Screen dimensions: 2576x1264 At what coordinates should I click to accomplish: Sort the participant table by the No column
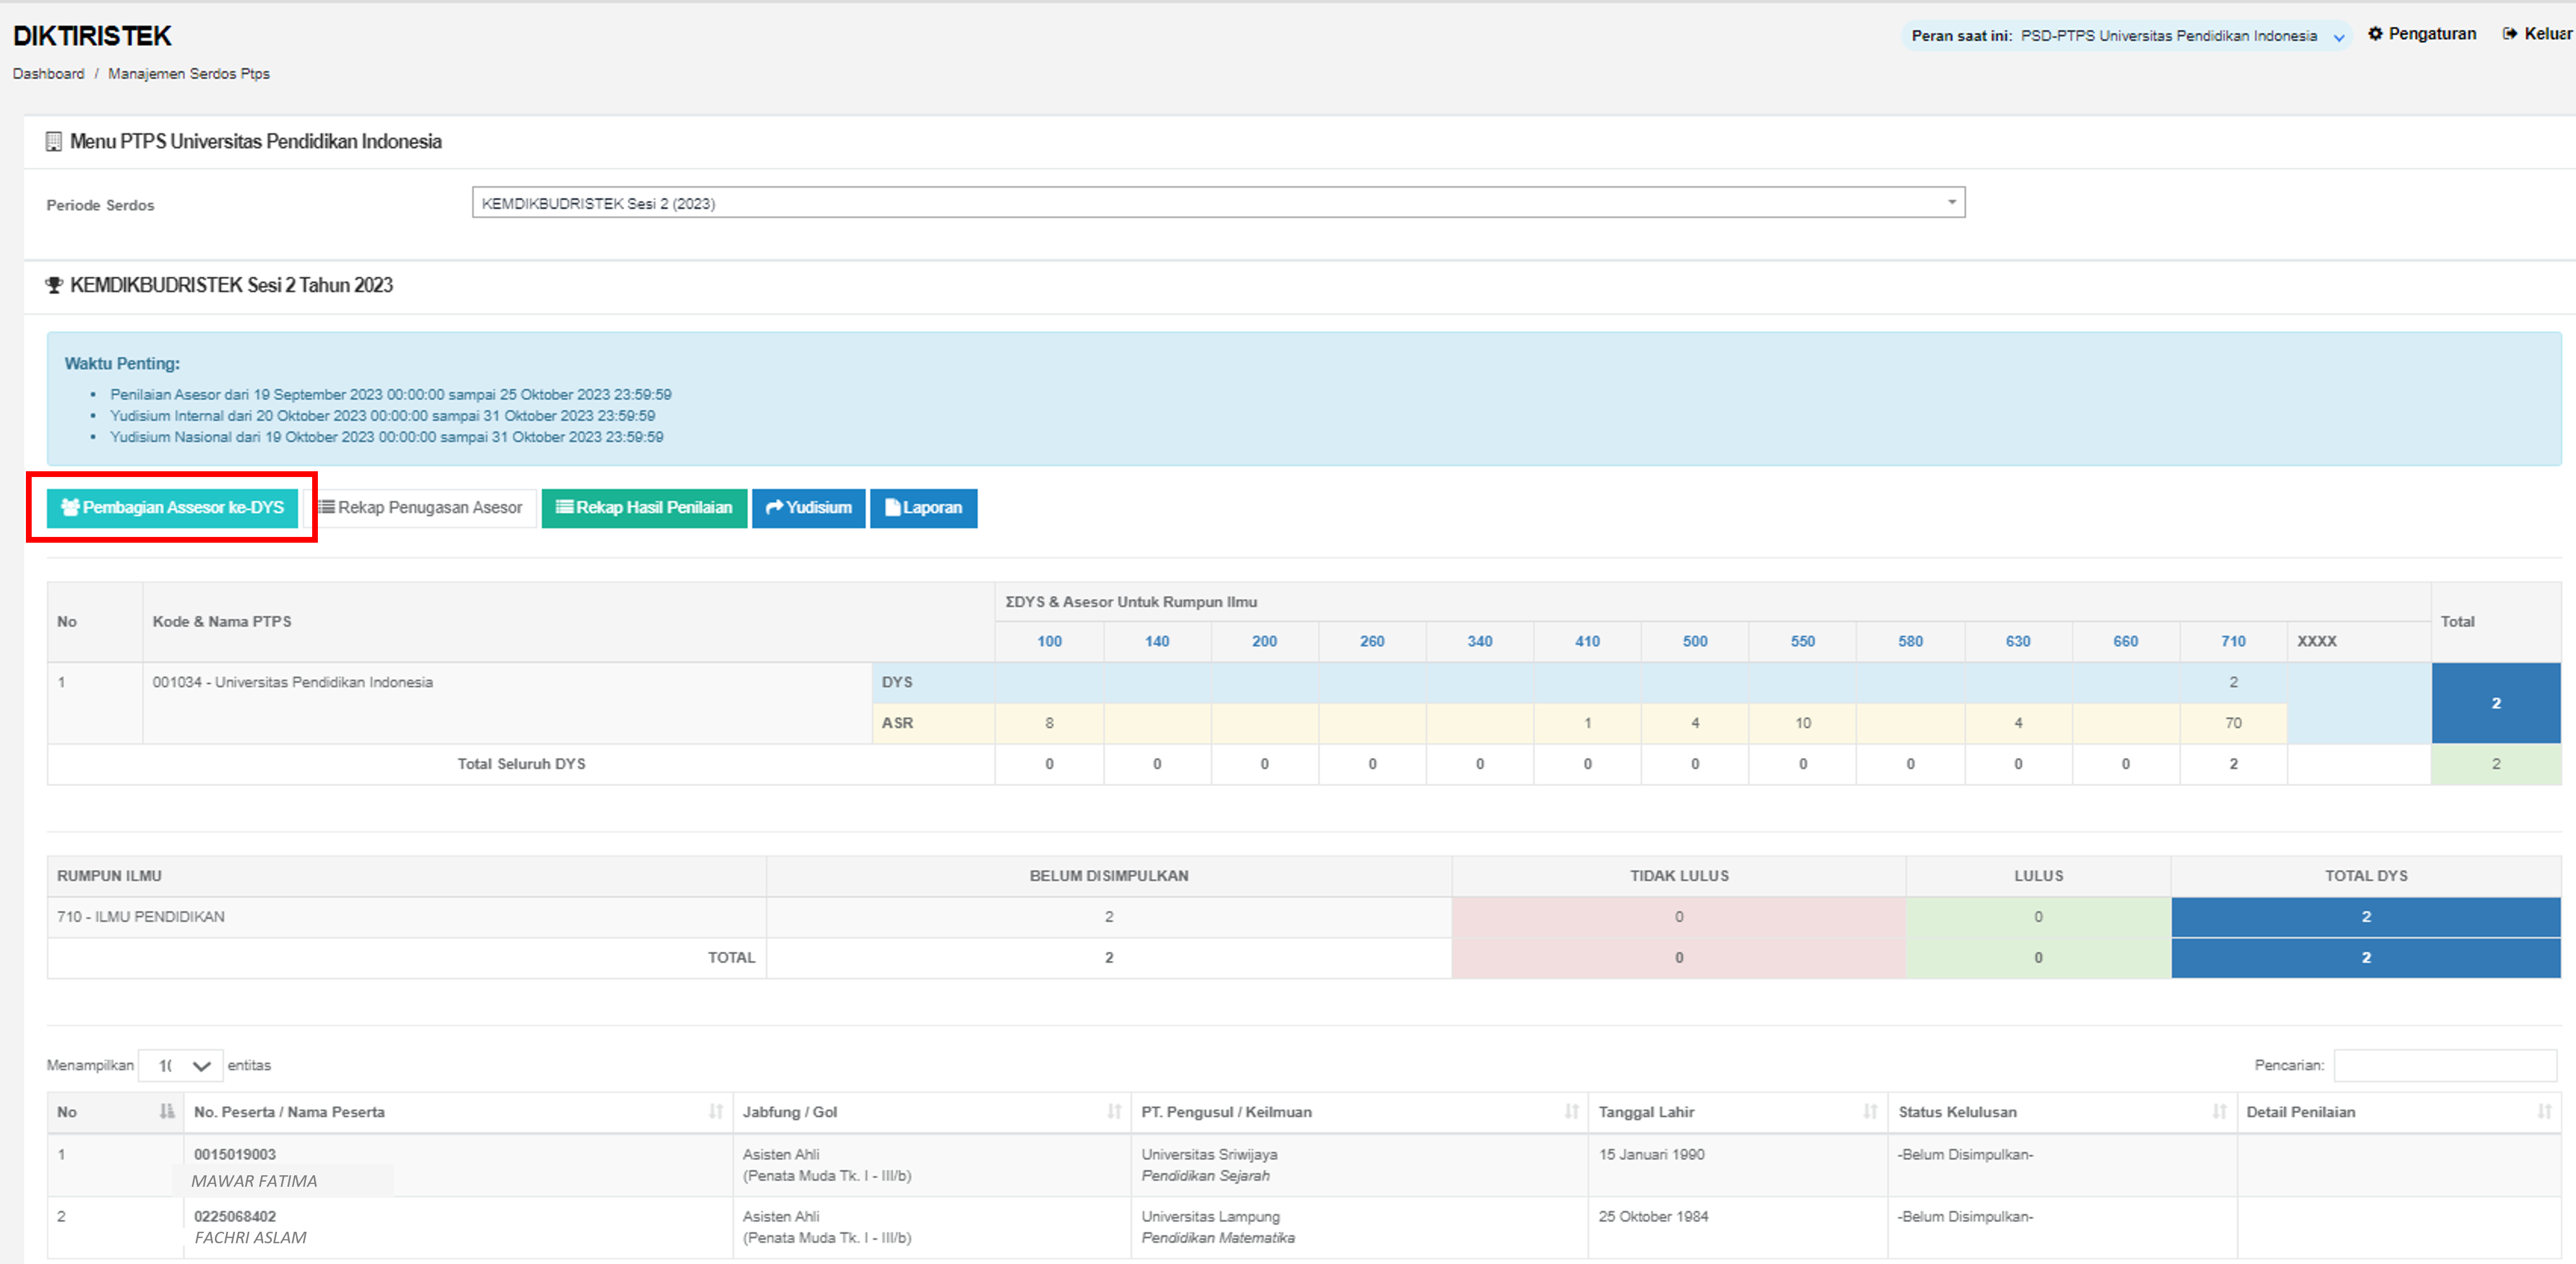[115, 1112]
